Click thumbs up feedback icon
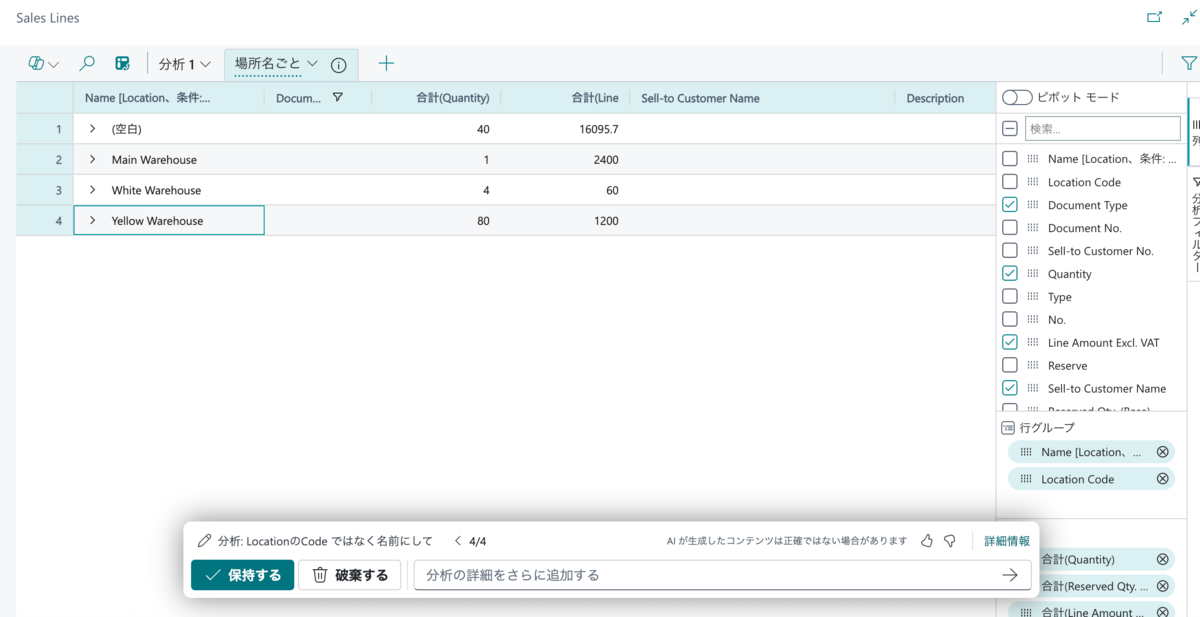Screen dimensions: 1200x617 click(x=927, y=541)
